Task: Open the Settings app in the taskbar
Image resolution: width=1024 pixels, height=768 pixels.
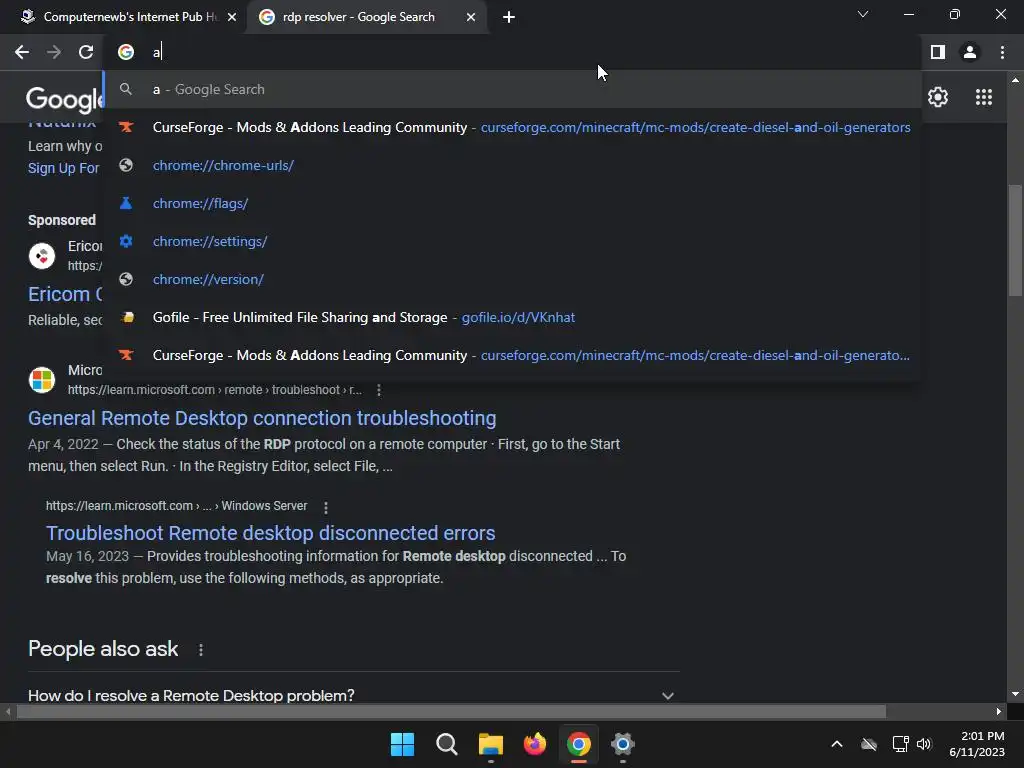Action: (623, 744)
